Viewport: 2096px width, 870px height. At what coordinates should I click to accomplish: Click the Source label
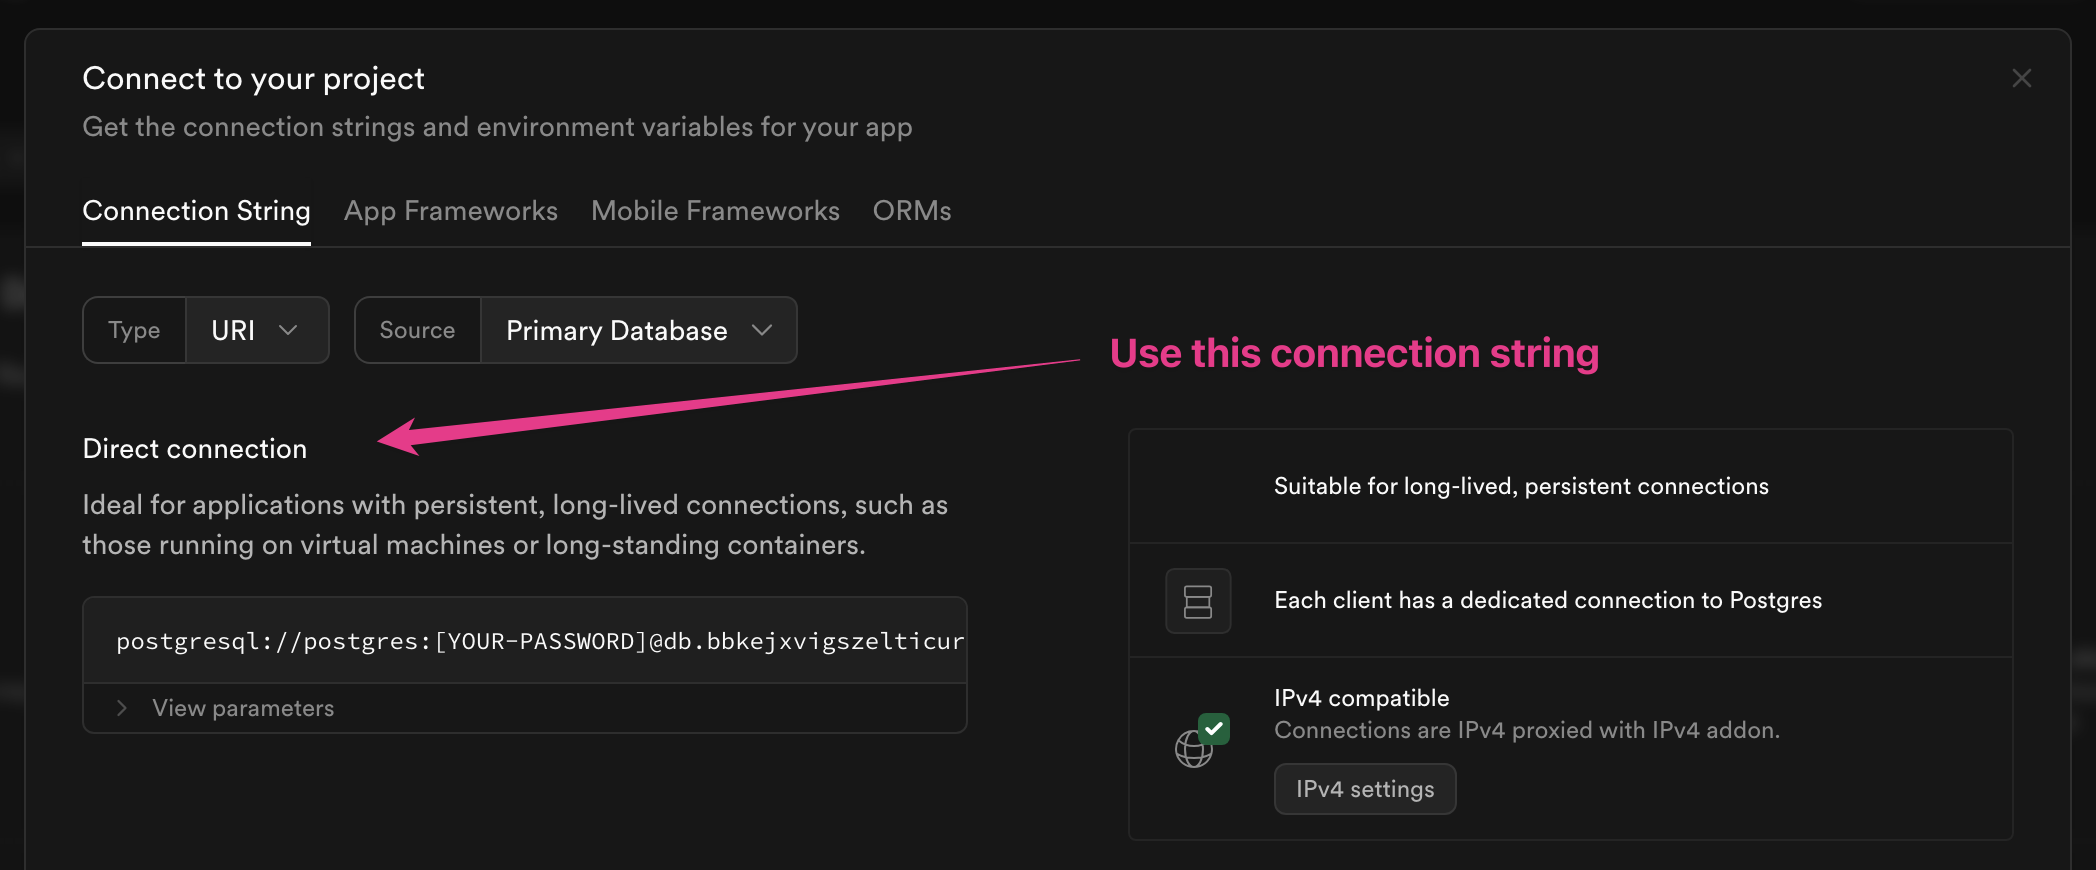coord(417,330)
